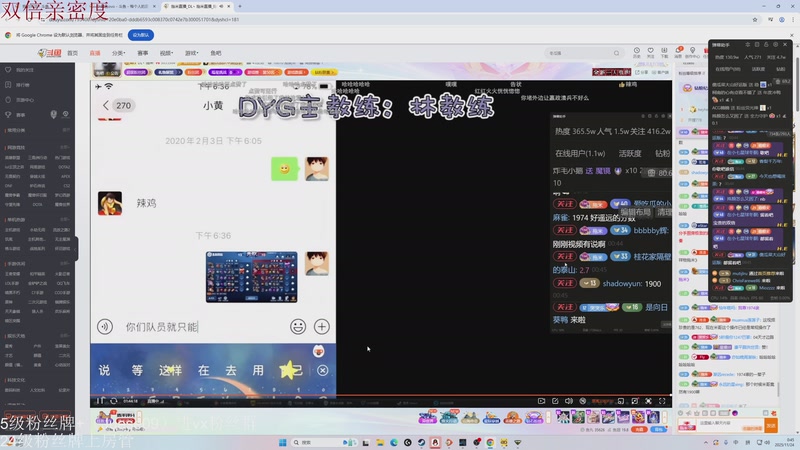
Task: Open the 关注 heart icon in header
Action: click(x=651, y=52)
